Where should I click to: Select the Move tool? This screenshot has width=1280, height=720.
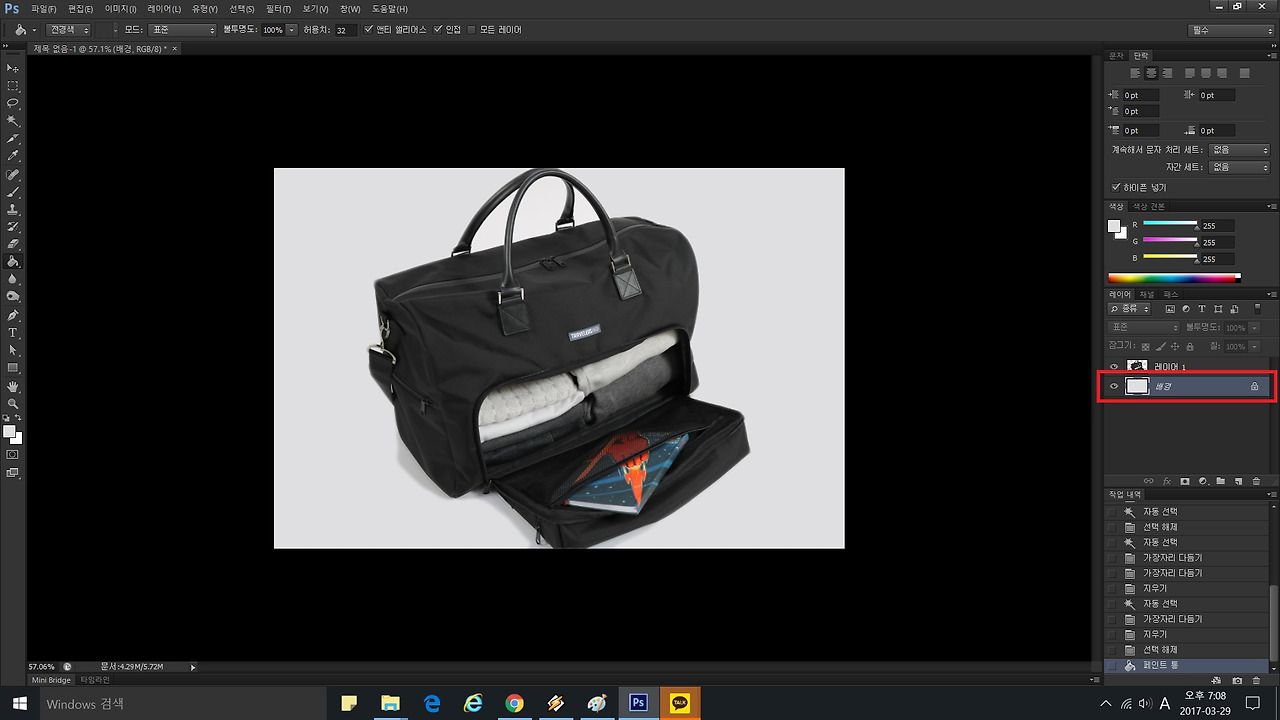(x=13, y=68)
